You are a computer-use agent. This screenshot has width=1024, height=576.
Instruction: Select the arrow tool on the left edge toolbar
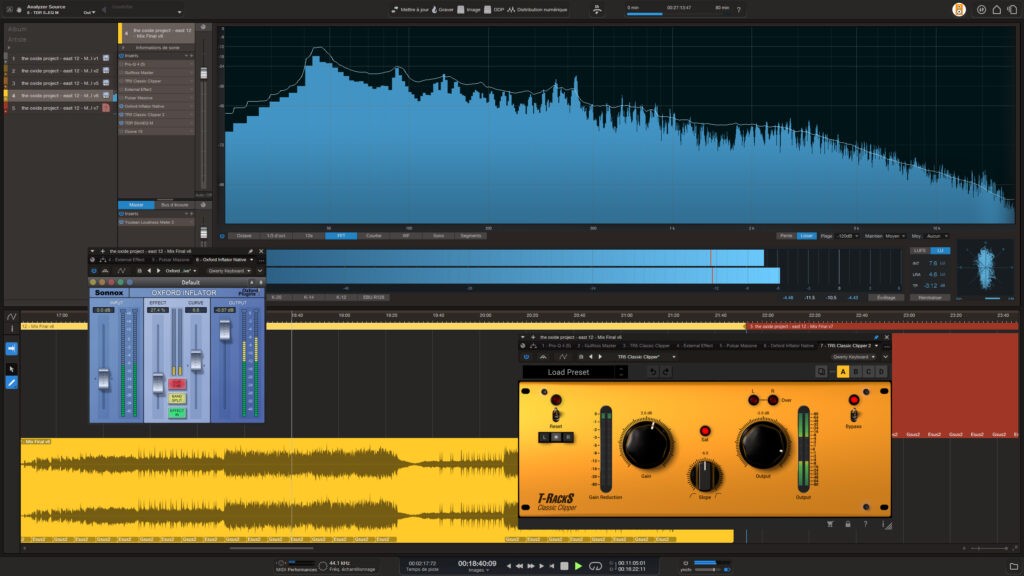pos(11,368)
